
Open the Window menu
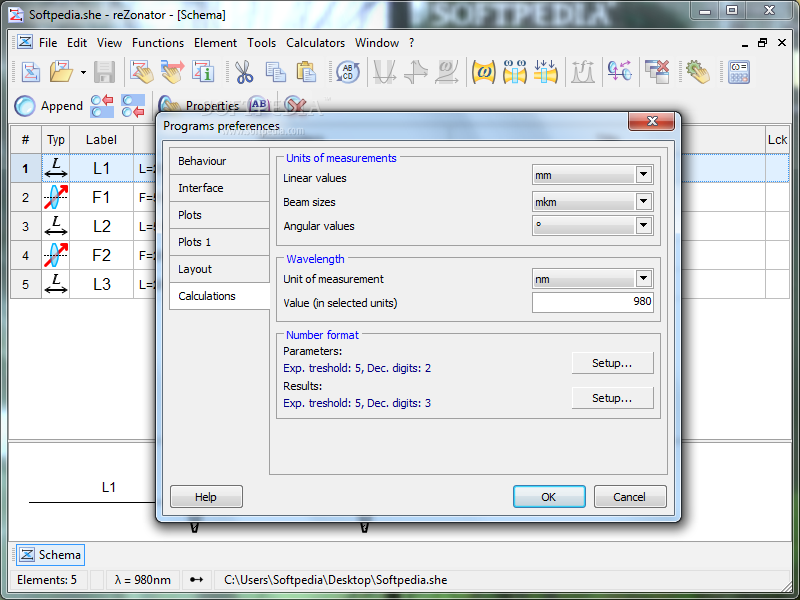pyautogui.click(x=377, y=43)
